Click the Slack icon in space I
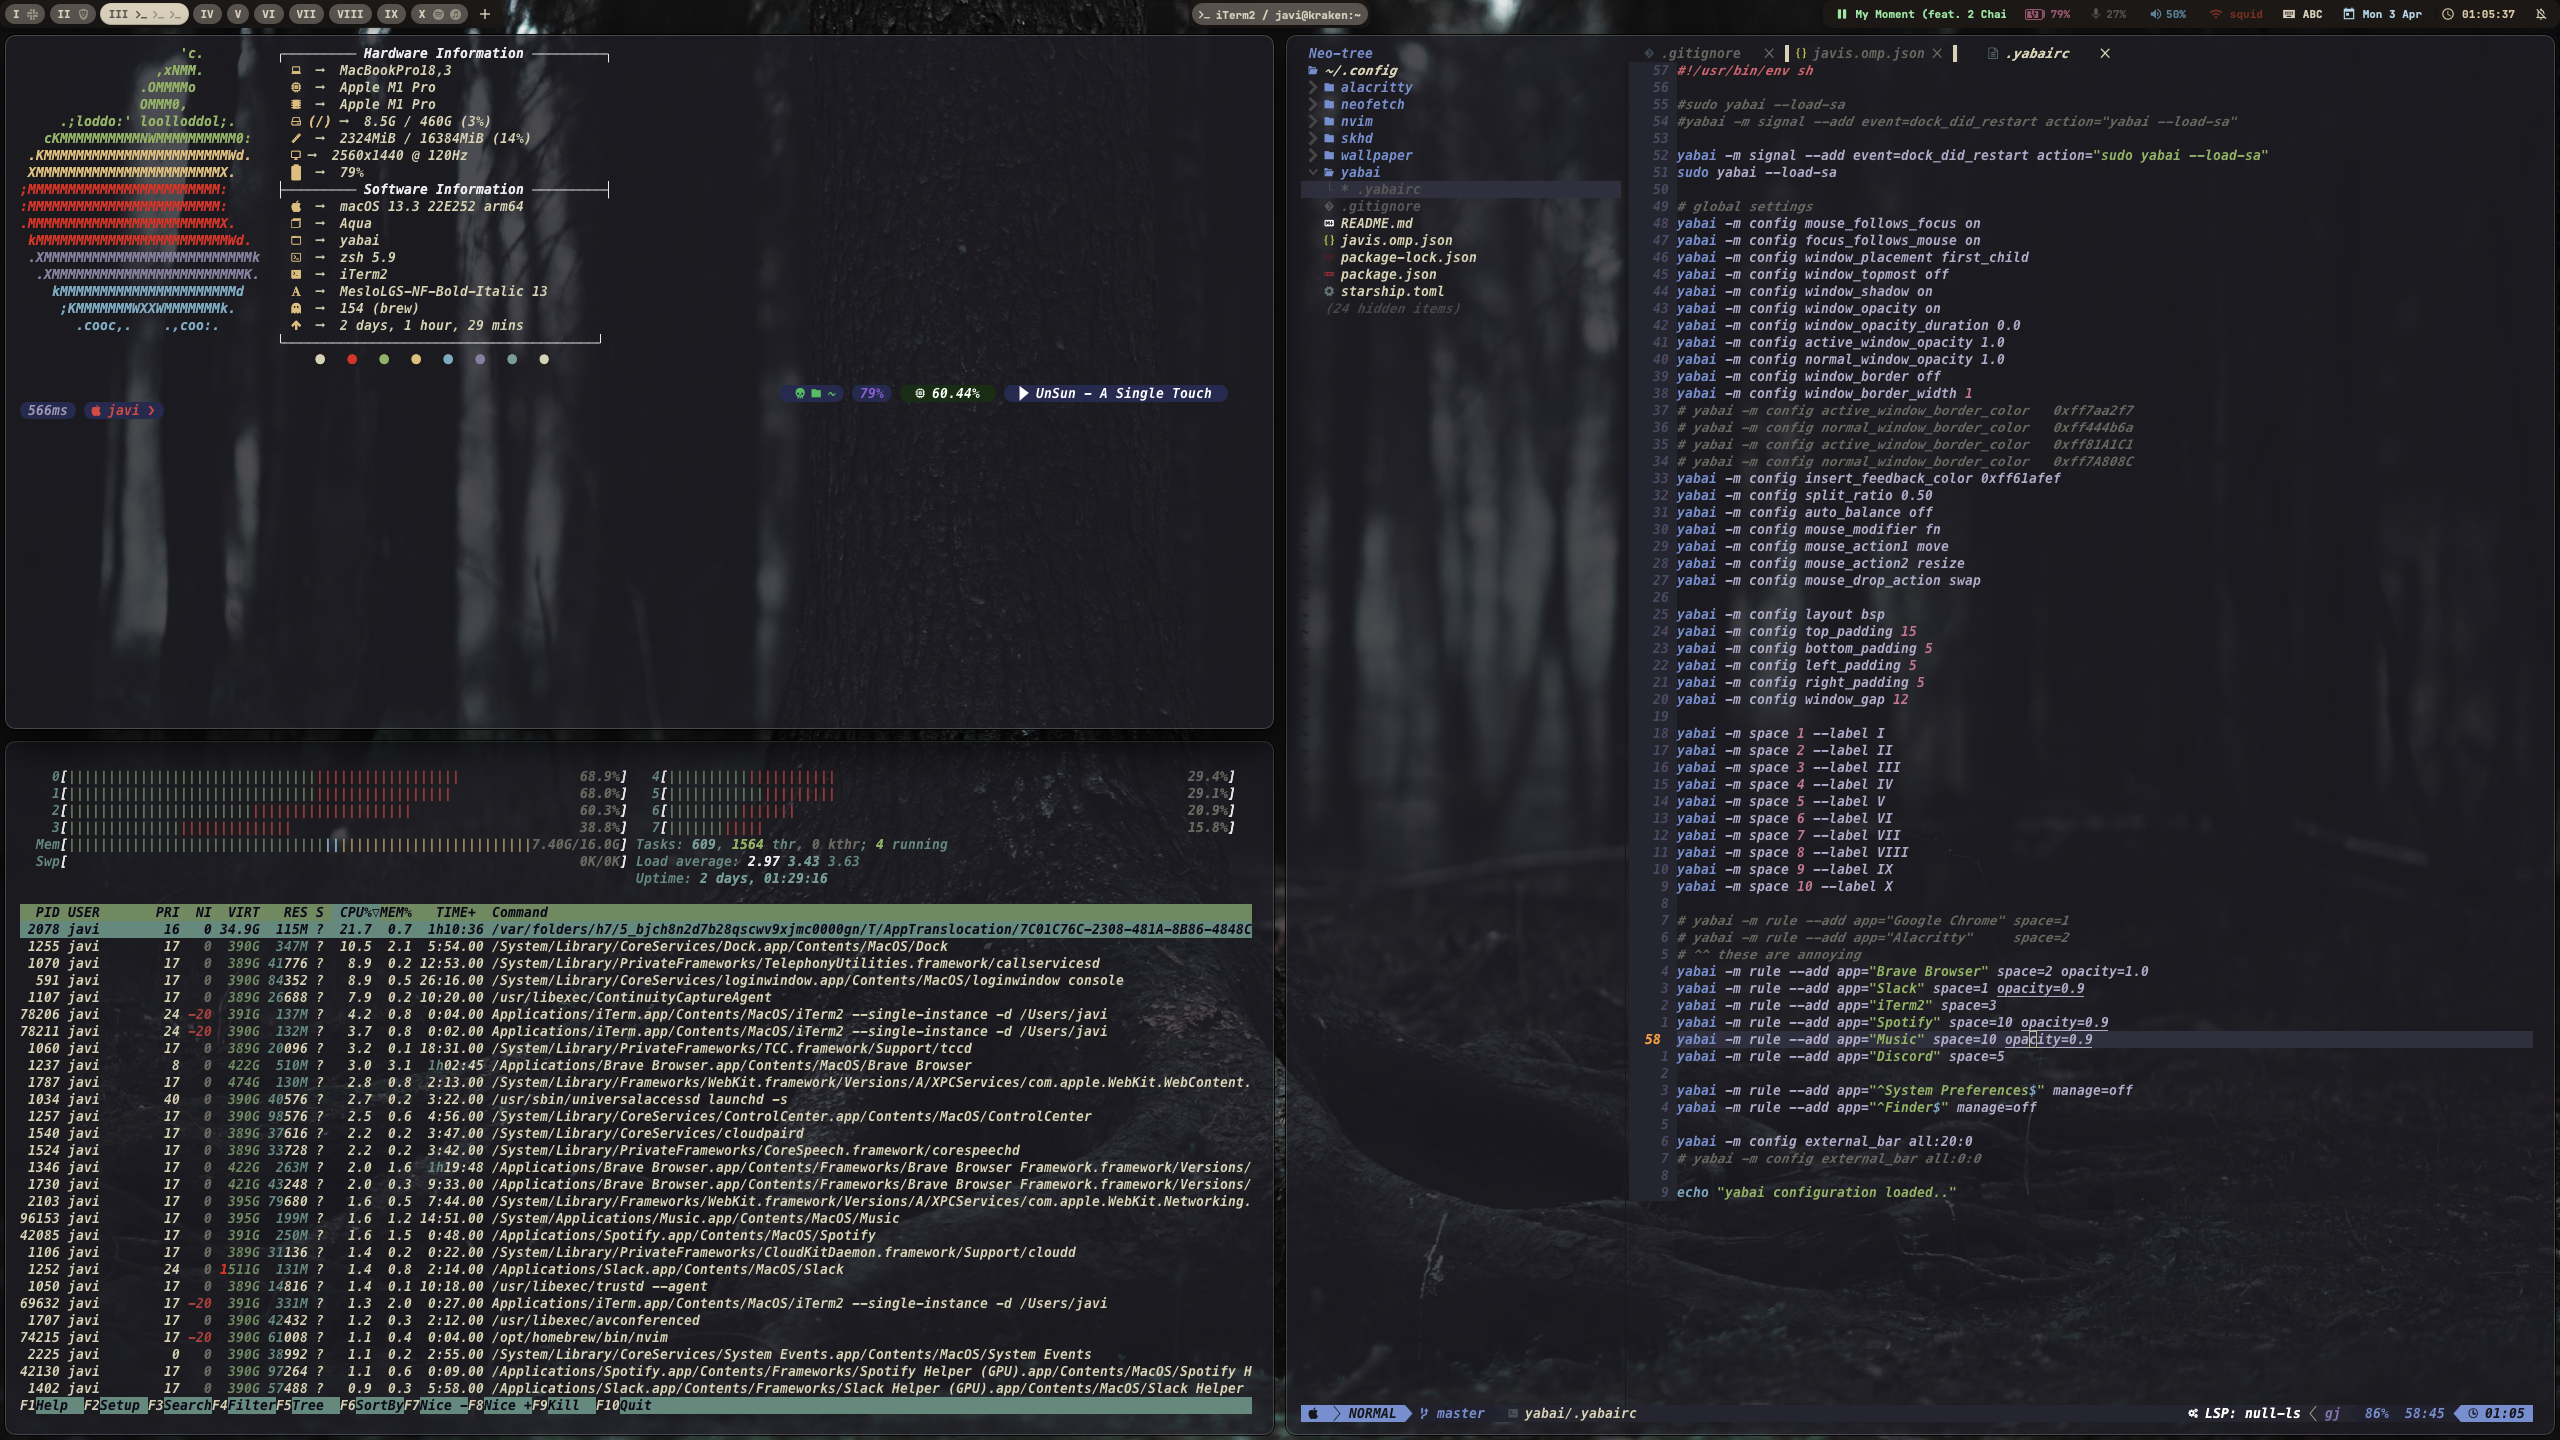This screenshot has height=1440, width=2560. pos(33,14)
